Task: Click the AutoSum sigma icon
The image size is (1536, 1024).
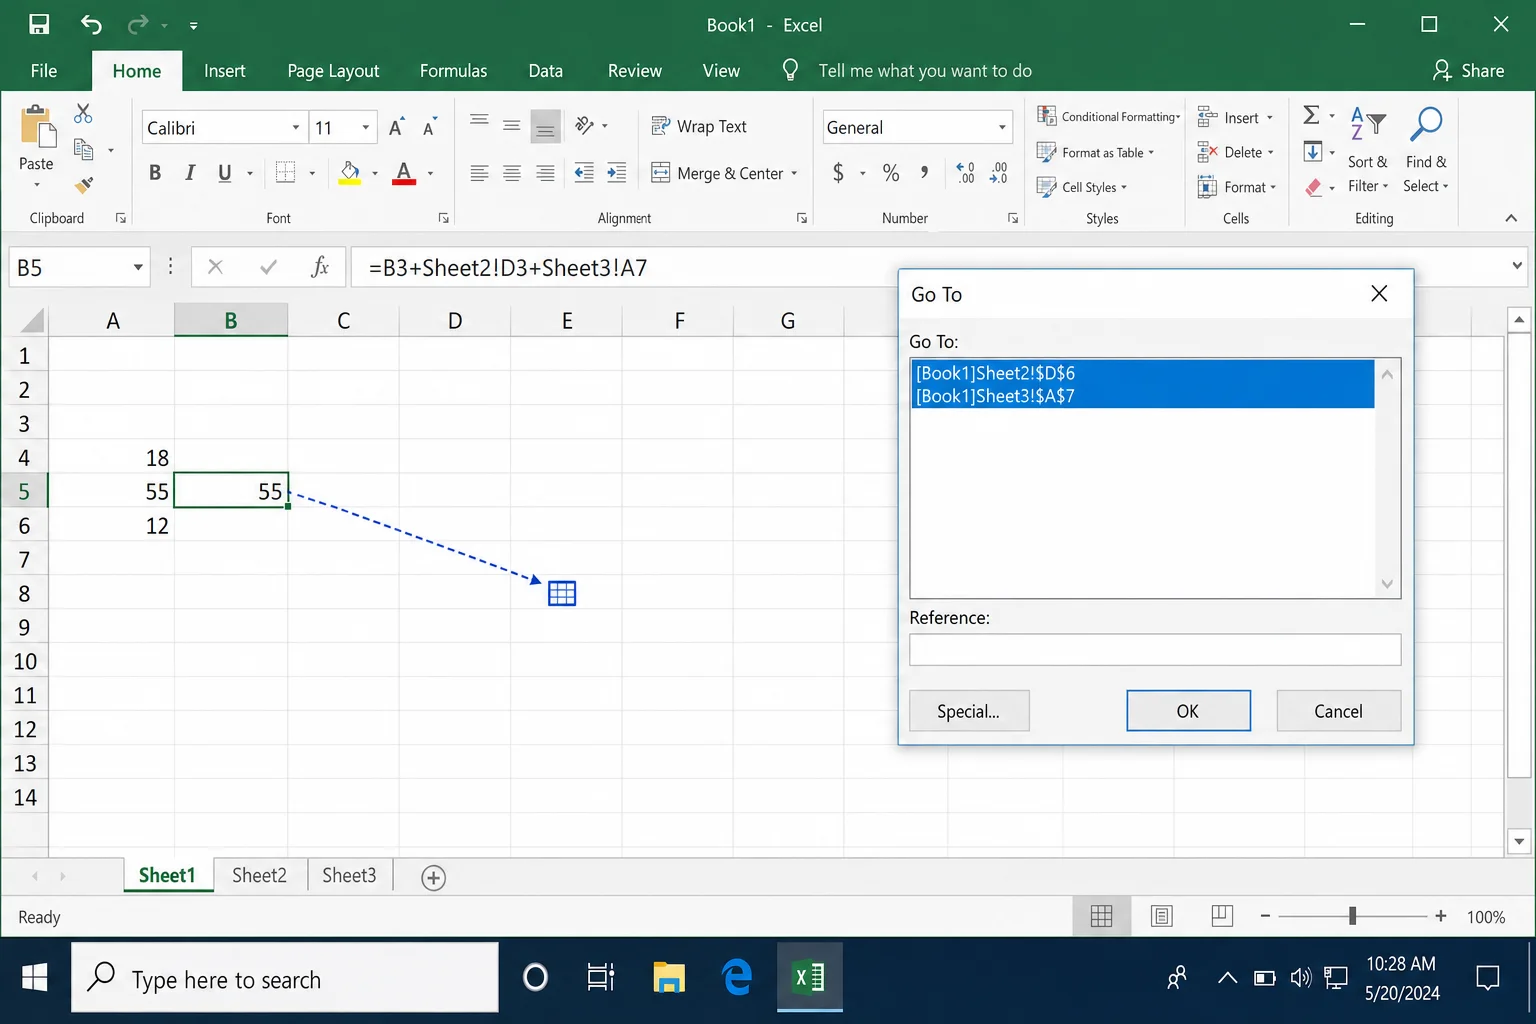Action: 1311,115
